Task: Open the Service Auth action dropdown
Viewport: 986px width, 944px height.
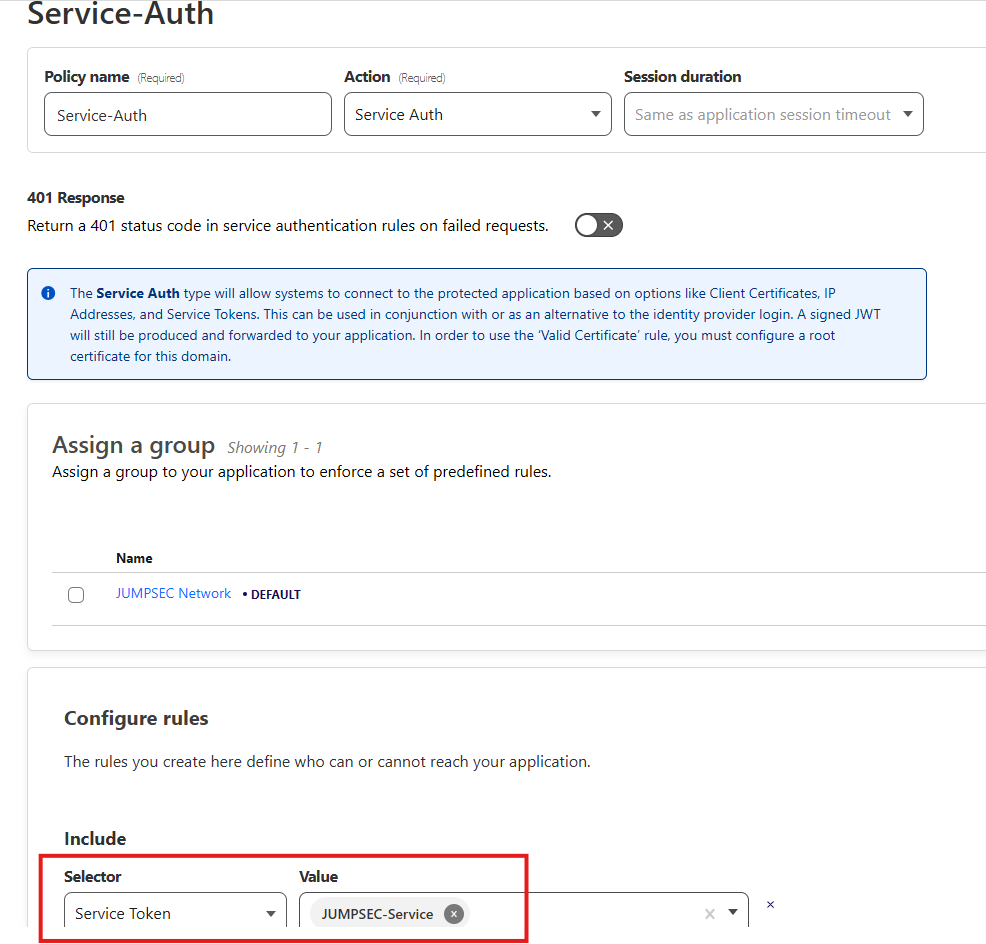Action: [x=476, y=114]
